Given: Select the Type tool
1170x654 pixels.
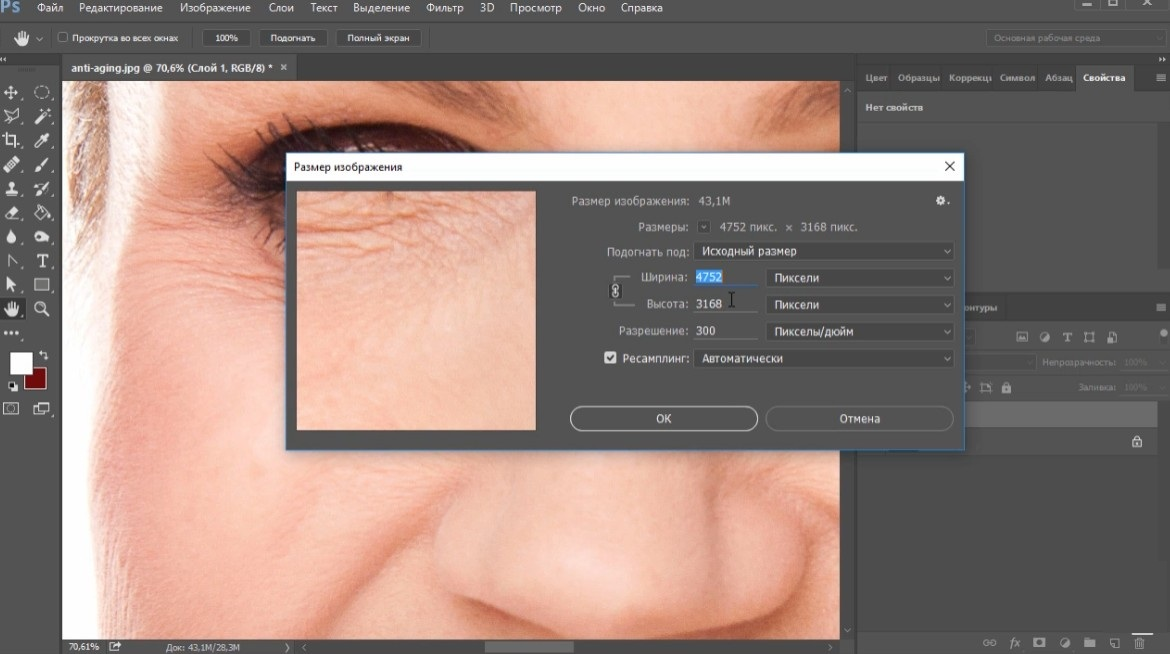Looking at the screenshot, I should coord(42,261).
